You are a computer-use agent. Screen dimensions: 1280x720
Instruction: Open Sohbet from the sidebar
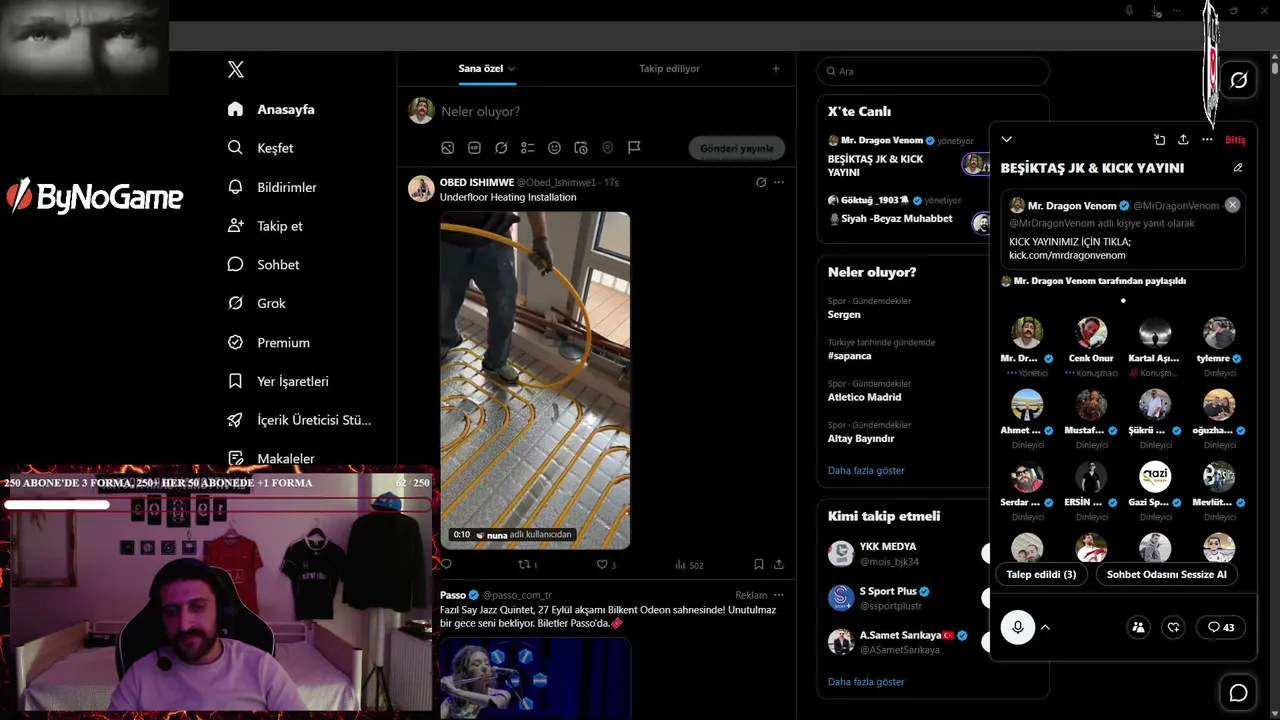tap(264, 265)
